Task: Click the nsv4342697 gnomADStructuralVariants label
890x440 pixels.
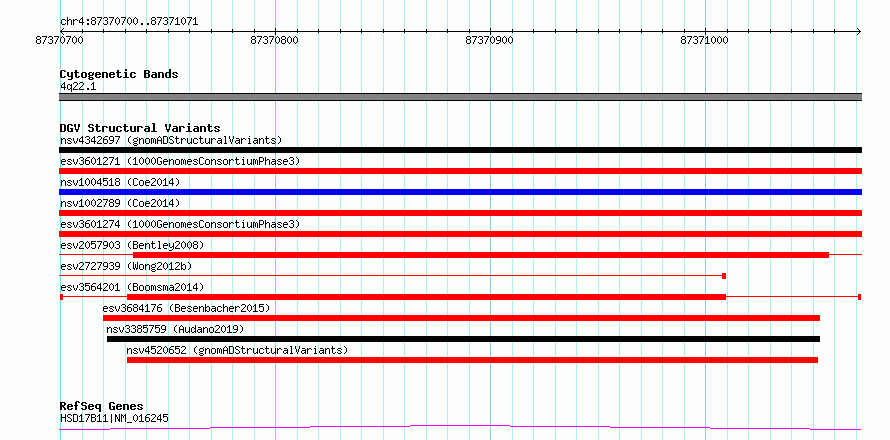Action: click(x=171, y=140)
